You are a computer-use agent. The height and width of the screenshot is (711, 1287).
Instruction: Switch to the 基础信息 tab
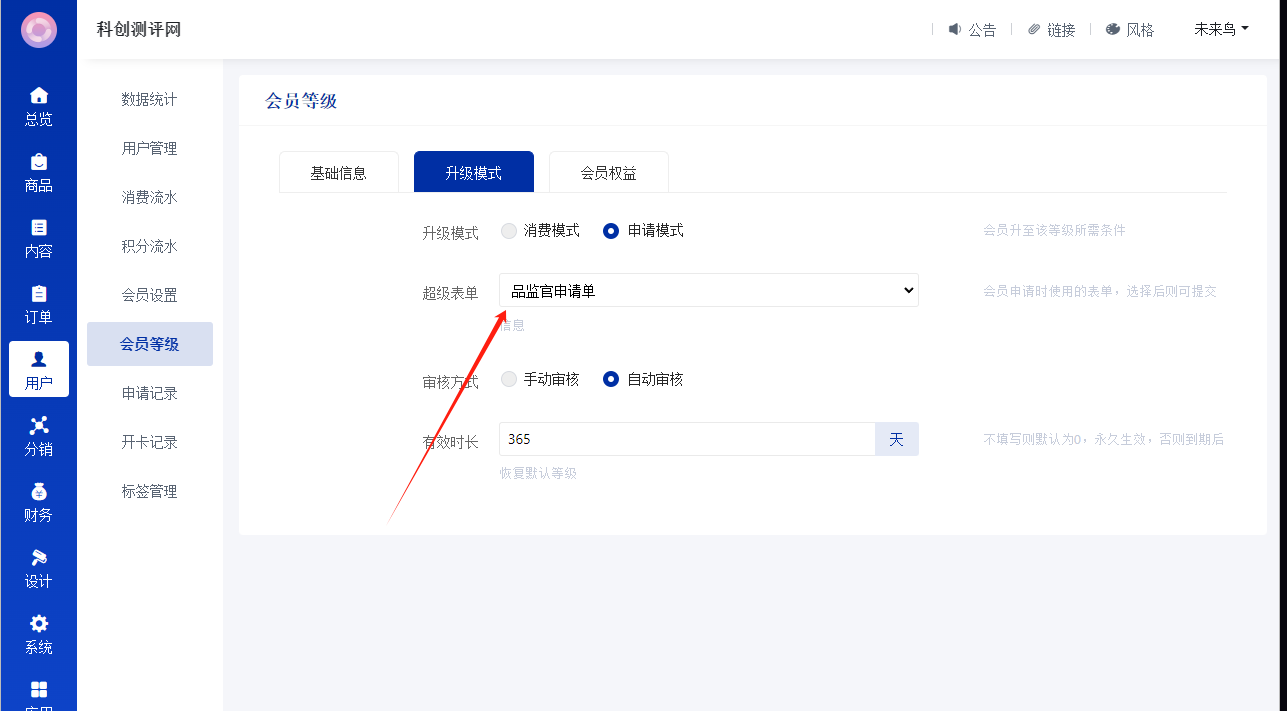tap(338, 173)
